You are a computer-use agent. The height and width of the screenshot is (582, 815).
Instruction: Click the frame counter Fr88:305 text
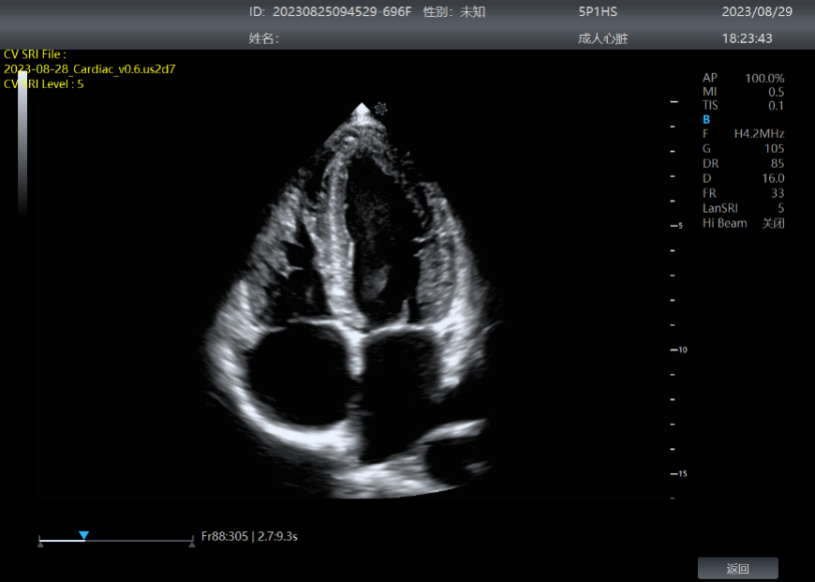coord(225,536)
